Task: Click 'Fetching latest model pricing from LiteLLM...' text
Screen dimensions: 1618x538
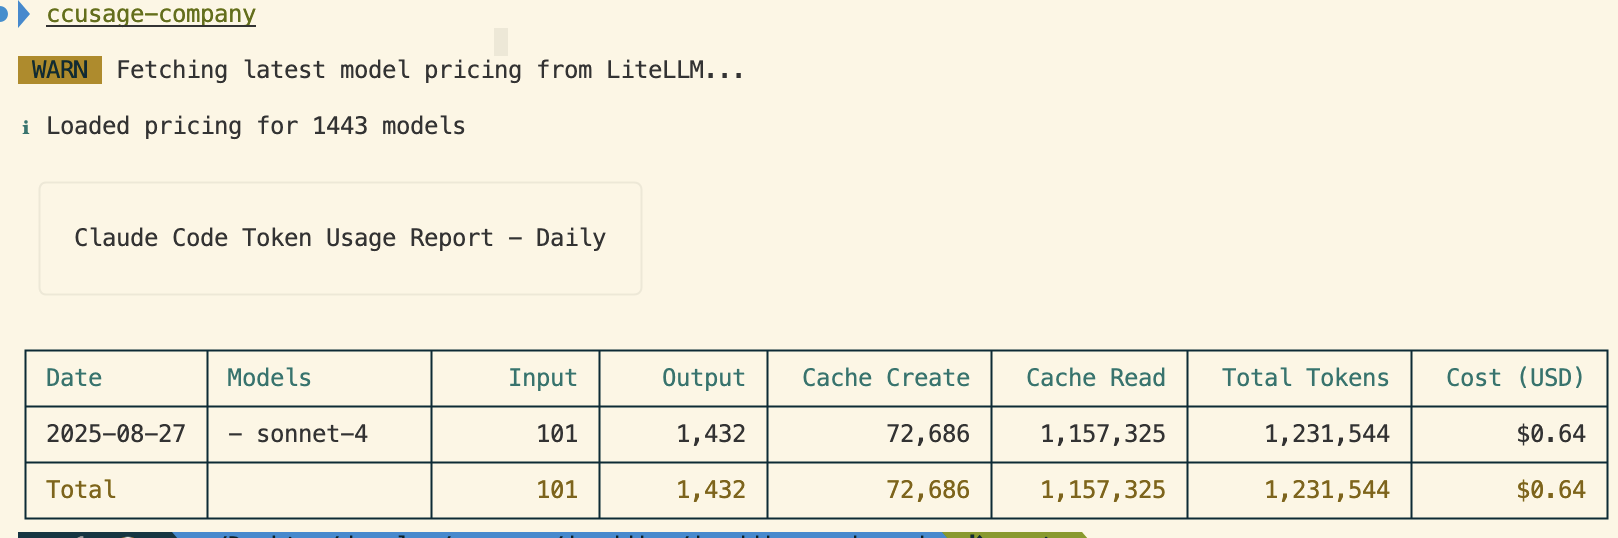Action: point(430,70)
